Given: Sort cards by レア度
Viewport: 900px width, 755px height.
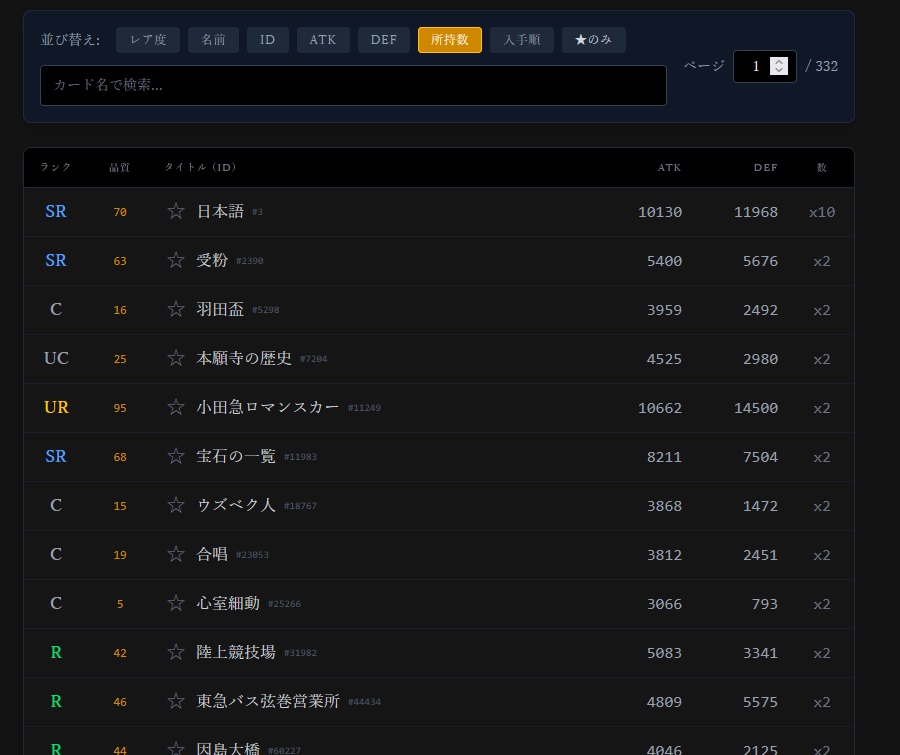Looking at the screenshot, I should click(148, 40).
